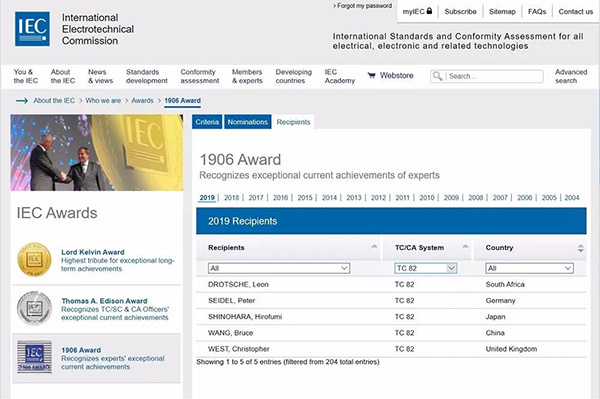Open the TC/CA System filter dropdown

pos(426,268)
